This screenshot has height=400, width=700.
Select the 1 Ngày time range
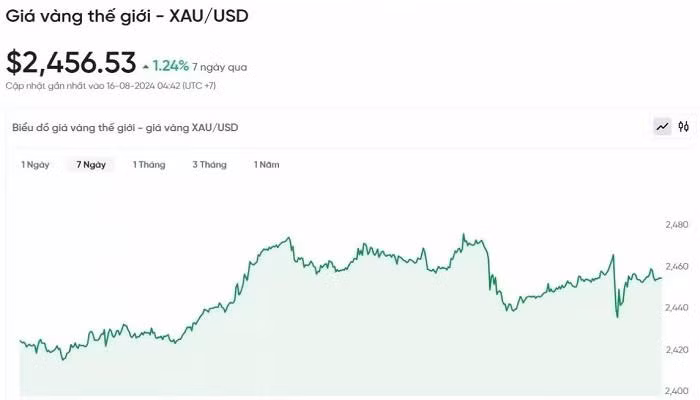coord(35,164)
